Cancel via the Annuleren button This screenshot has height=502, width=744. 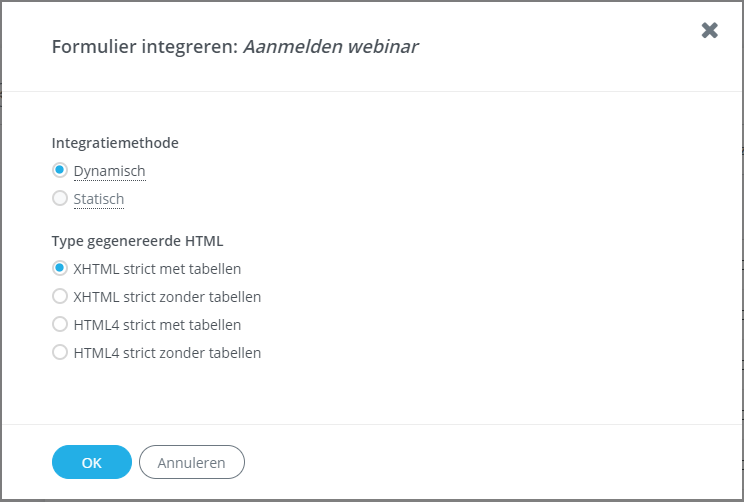(192, 462)
